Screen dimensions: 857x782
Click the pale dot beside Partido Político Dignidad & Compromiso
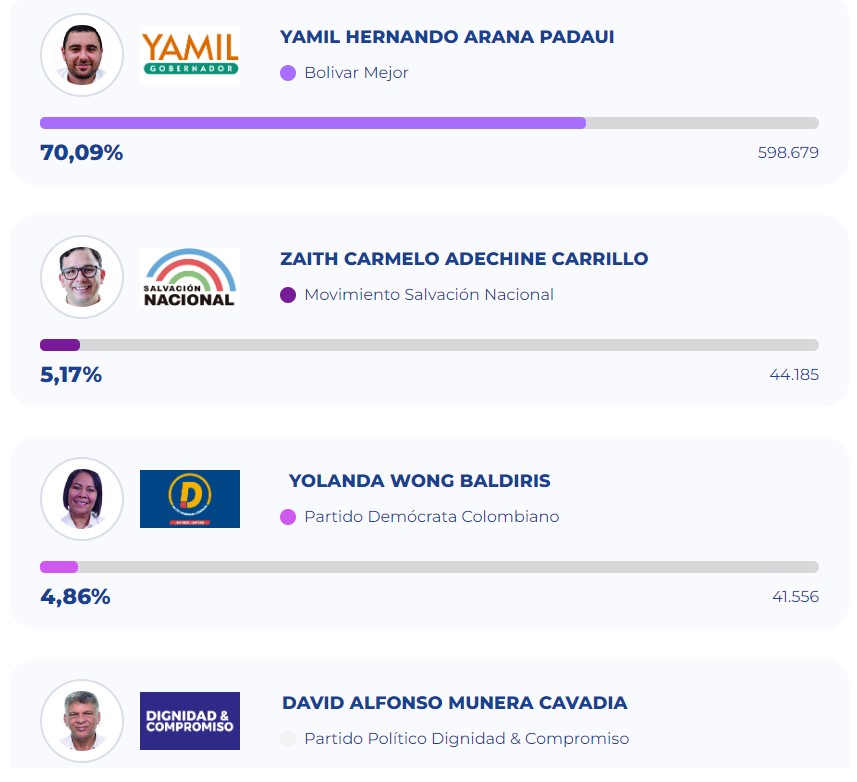pos(288,739)
